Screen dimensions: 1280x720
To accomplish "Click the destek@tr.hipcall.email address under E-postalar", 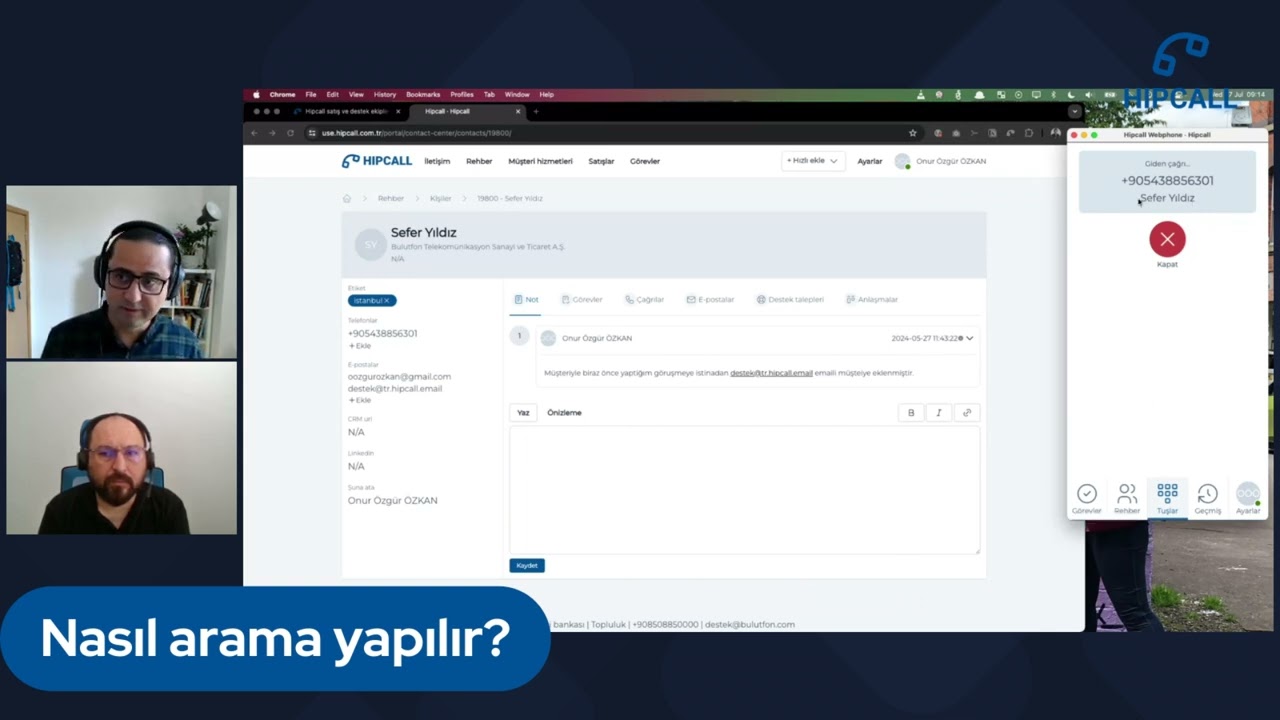I will coord(395,389).
